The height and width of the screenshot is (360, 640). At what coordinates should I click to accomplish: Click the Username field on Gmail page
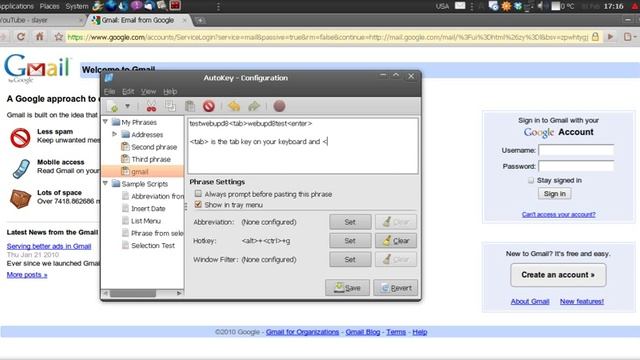576,150
